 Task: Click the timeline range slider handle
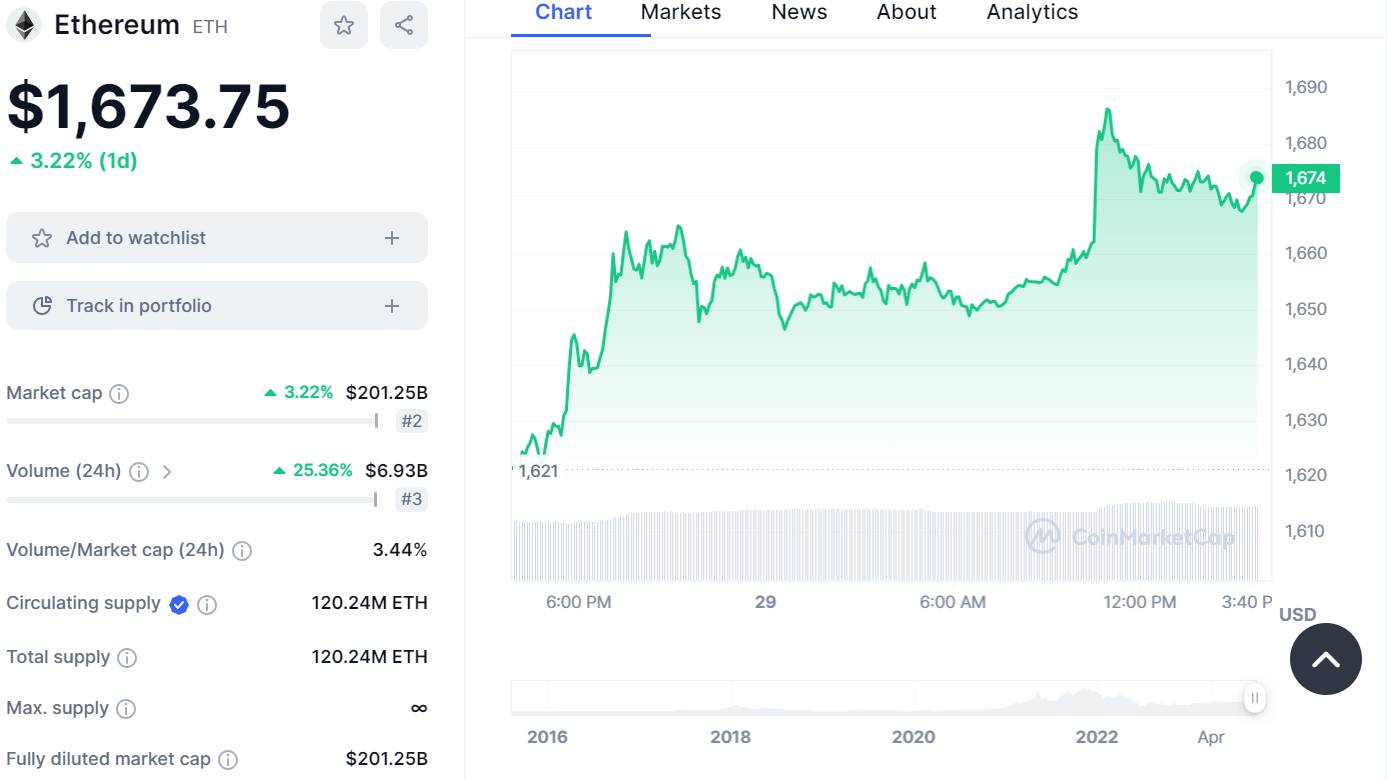point(1254,698)
